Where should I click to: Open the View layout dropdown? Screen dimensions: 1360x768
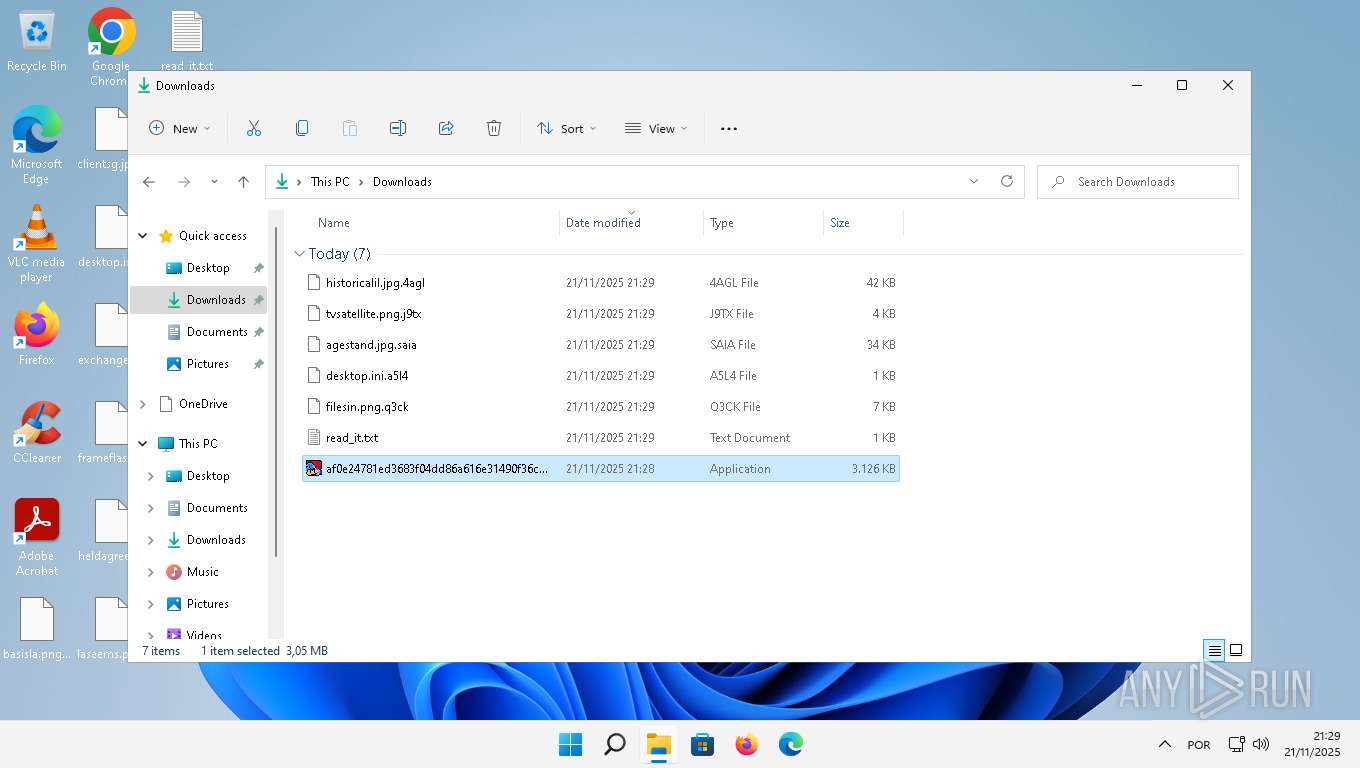(x=656, y=128)
